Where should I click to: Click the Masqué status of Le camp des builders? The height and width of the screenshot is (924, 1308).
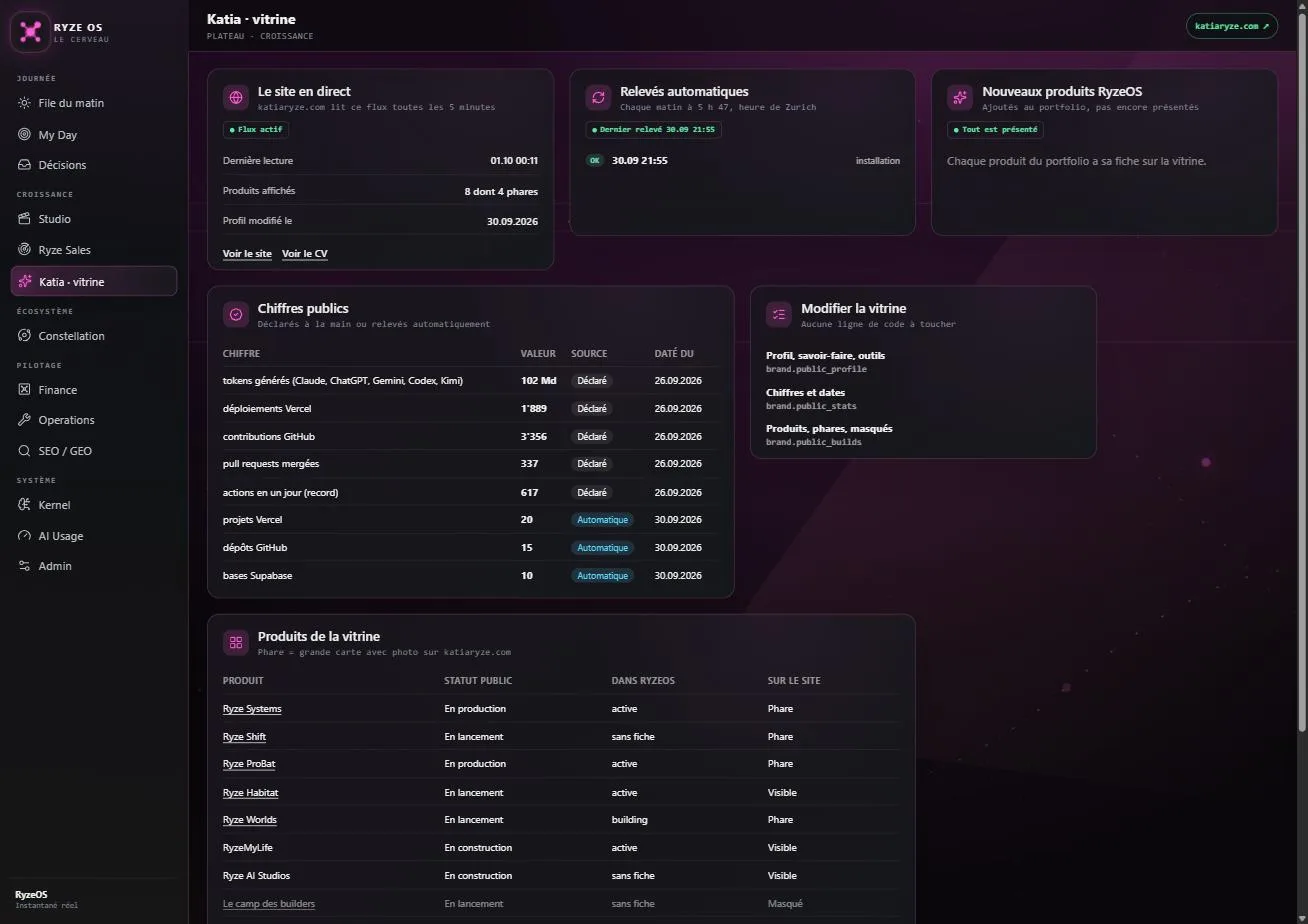point(785,904)
